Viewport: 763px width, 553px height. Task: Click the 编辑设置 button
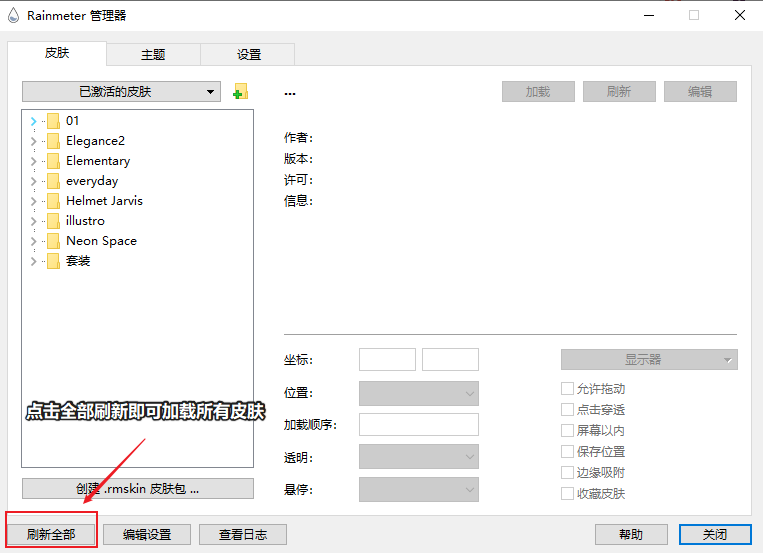(147, 535)
